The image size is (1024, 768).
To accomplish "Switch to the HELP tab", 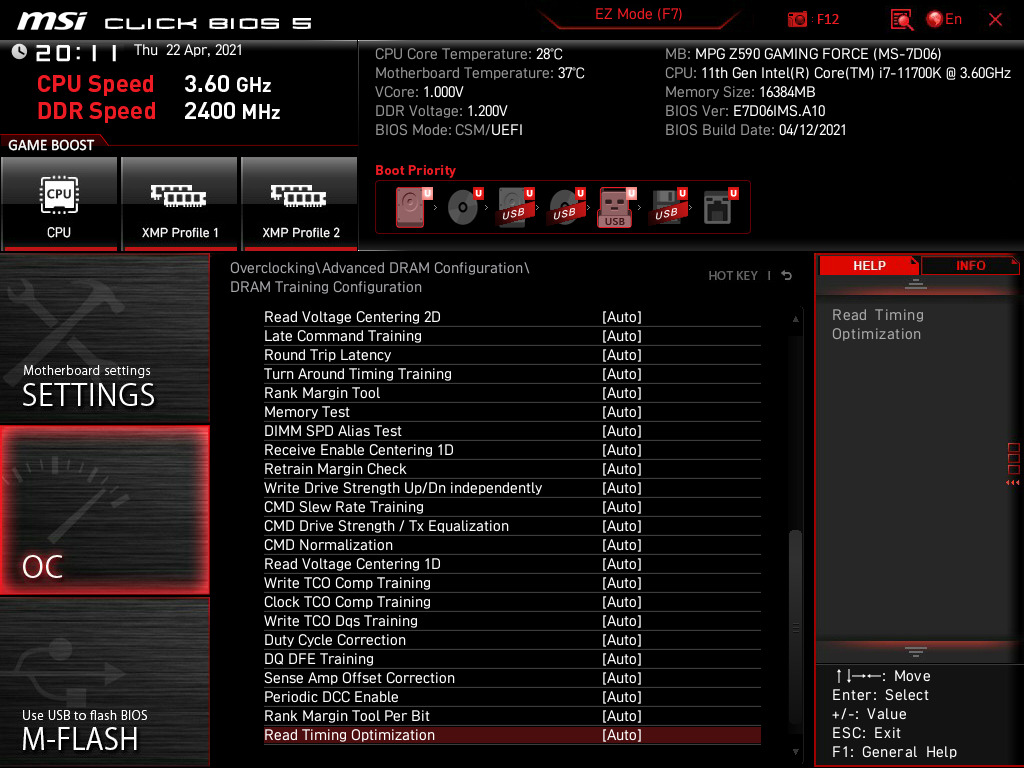I will [869, 266].
